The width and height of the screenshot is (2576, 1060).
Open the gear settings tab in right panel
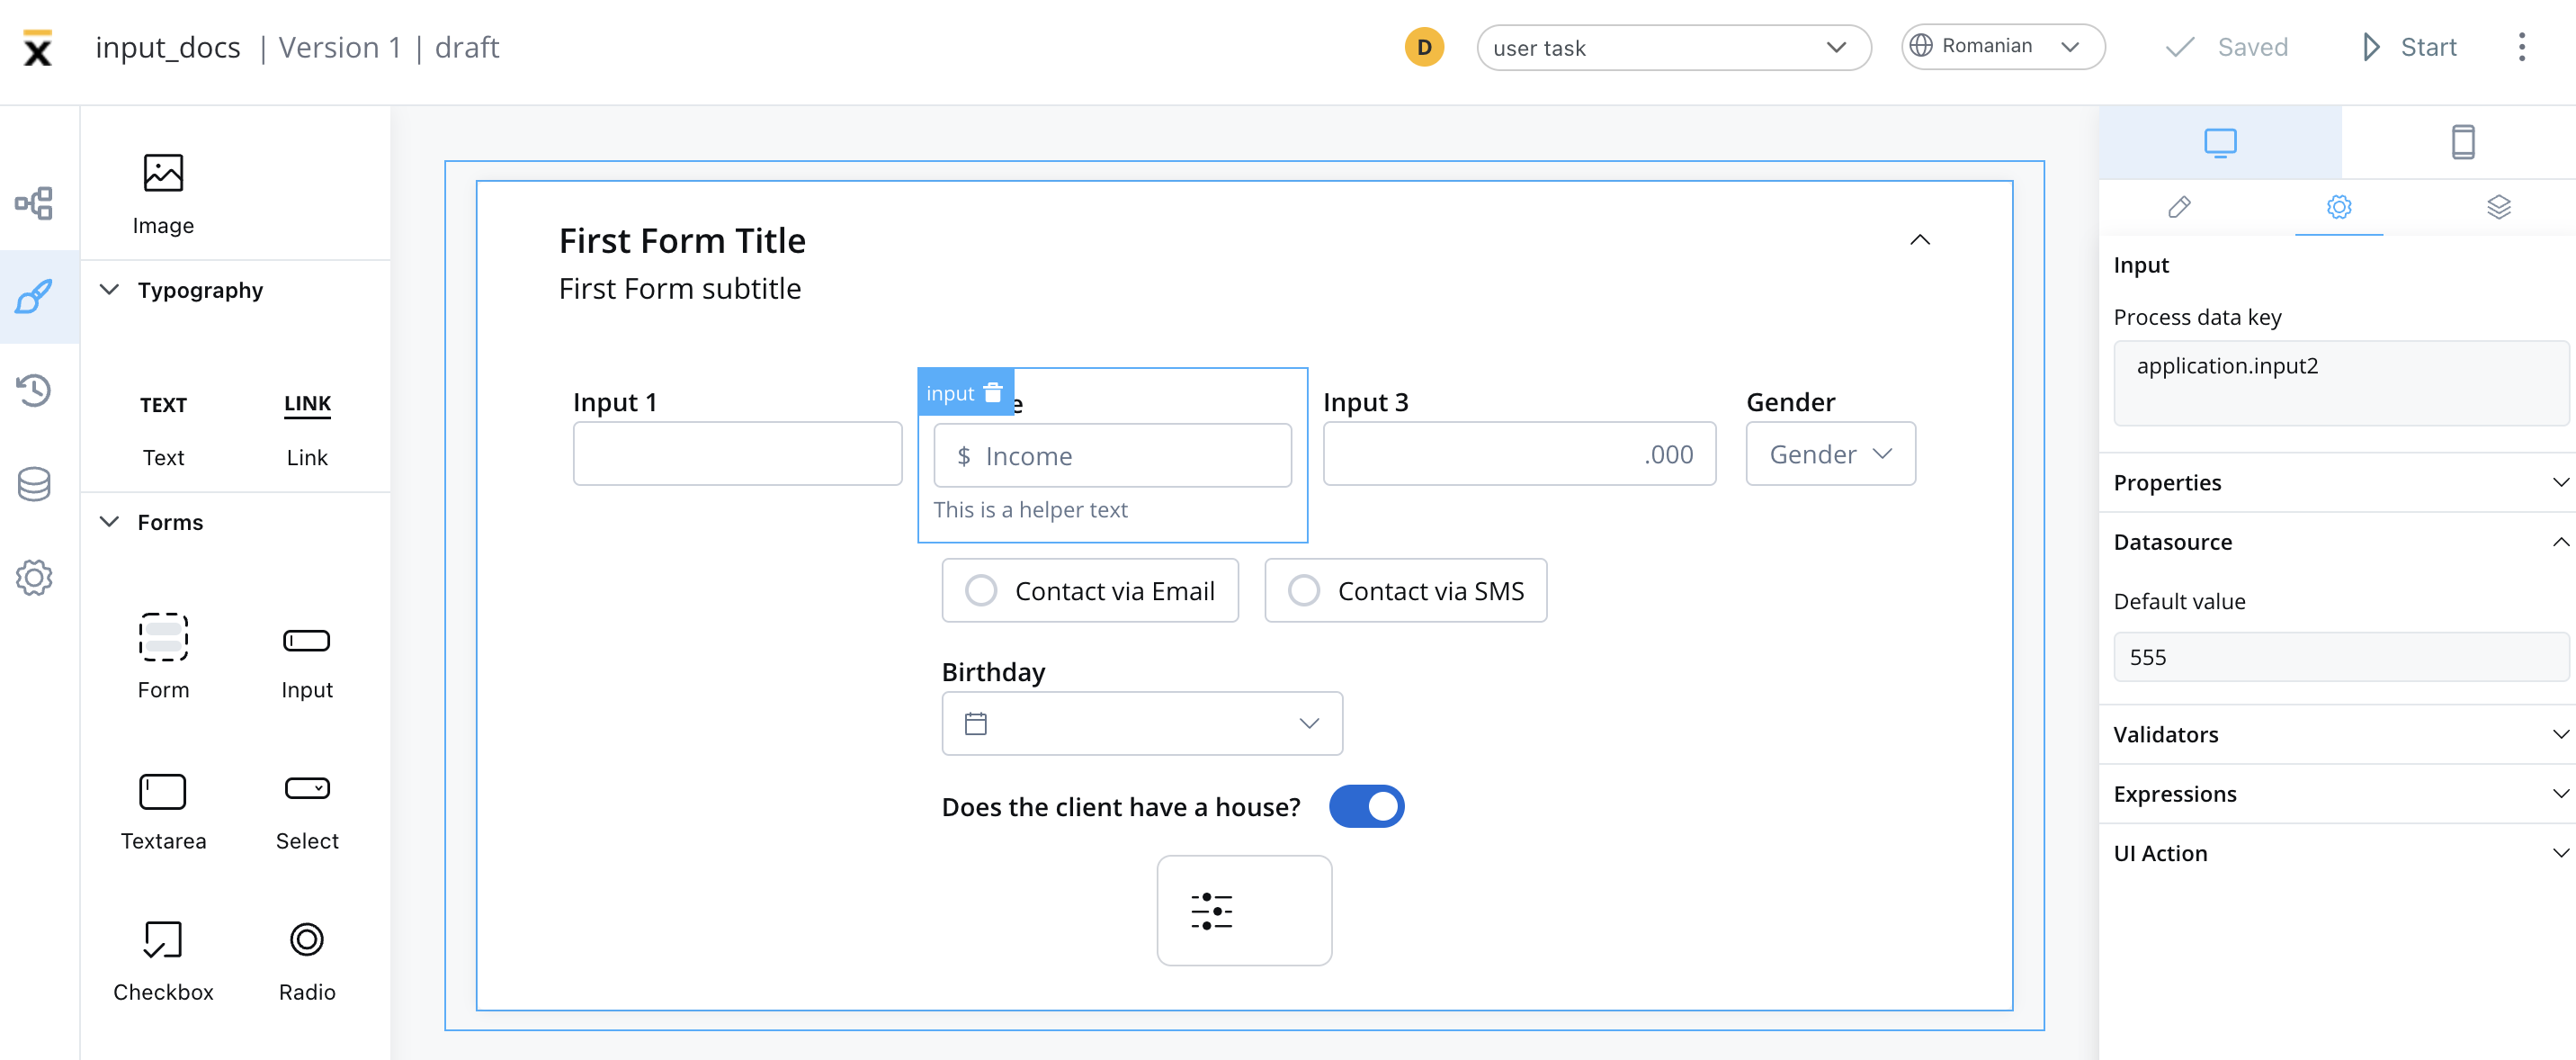2338,207
